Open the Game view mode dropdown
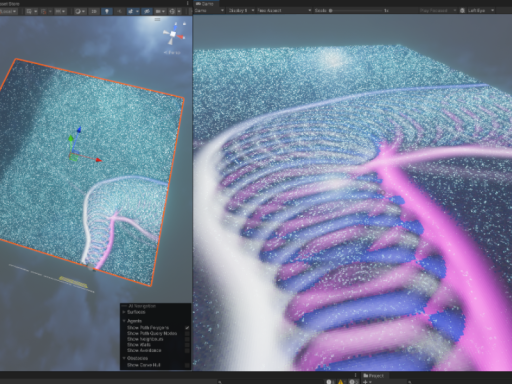512x384 pixels. click(209, 11)
